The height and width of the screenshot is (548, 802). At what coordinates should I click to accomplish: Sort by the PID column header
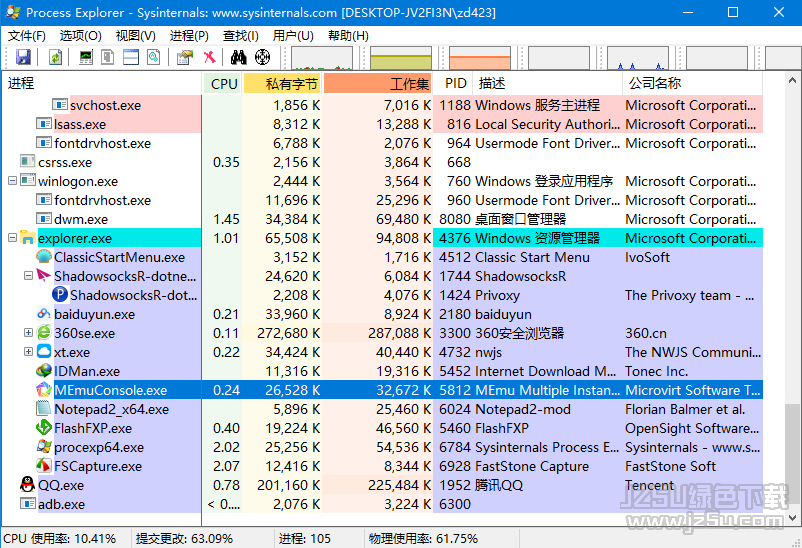455,83
